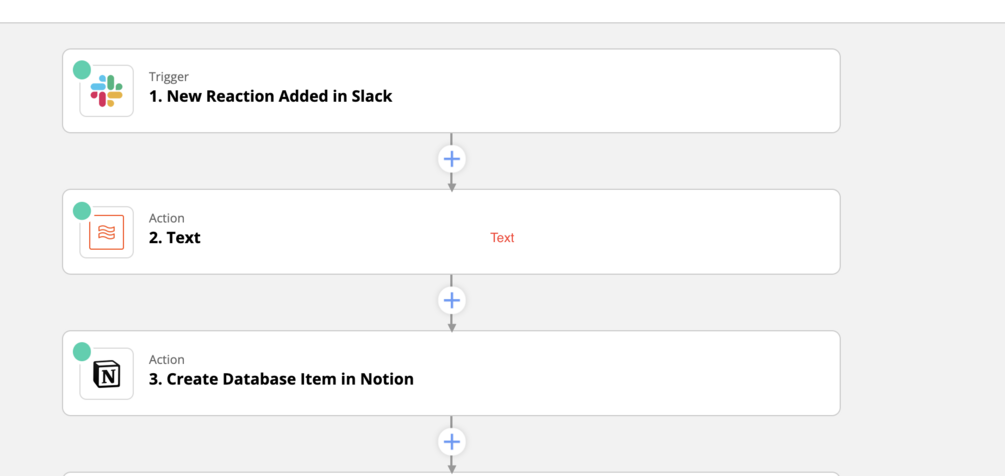This screenshot has width=1005, height=476.
Task: Click the 'Action' label above Notion step title
Action: click(167, 359)
